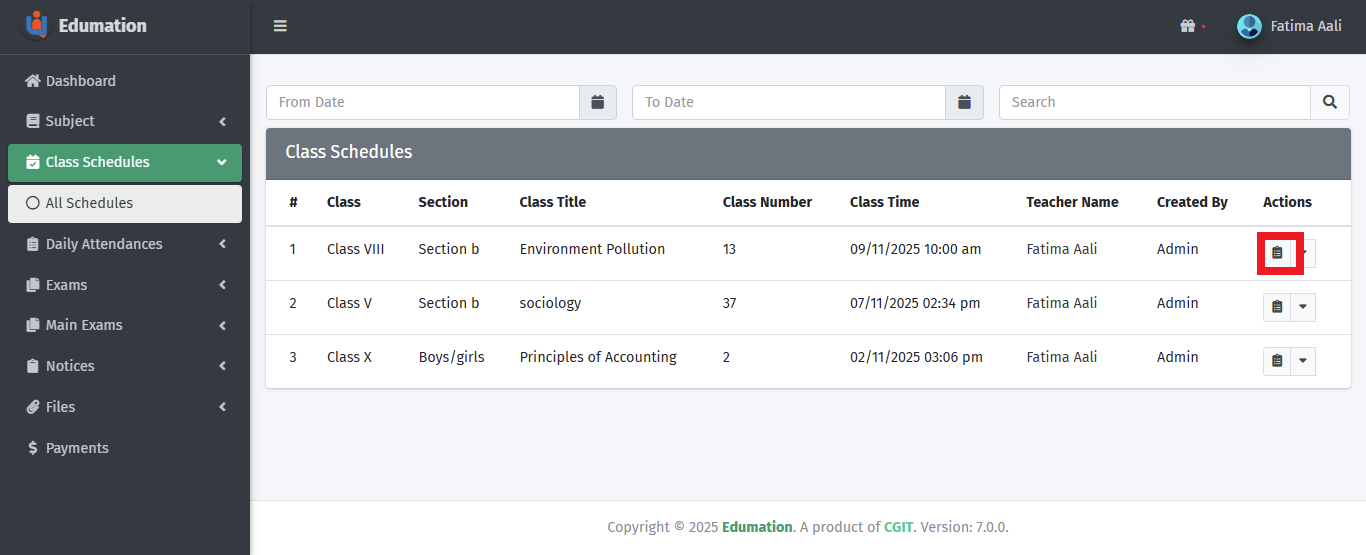Follow the CGIT footer link
Image resolution: width=1366 pixels, height=555 pixels.
tap(898, 527)
